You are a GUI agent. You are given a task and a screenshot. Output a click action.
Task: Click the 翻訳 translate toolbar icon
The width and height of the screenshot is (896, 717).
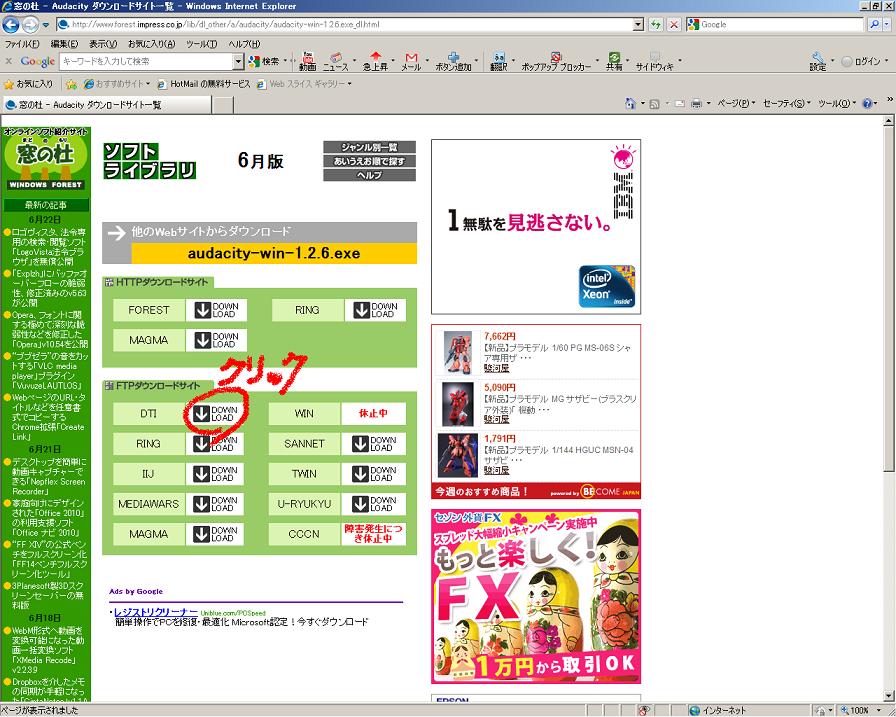(x=499, y=61)
